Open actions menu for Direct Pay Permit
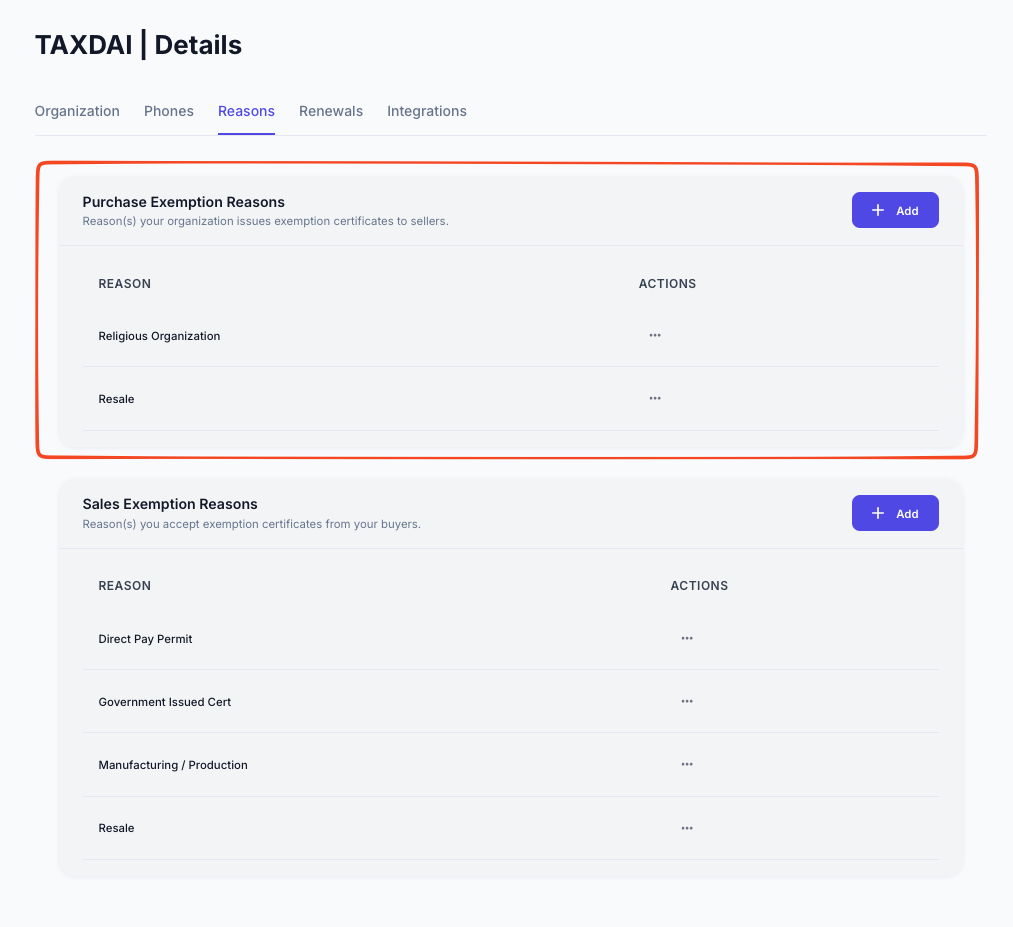 pyautogui.click(x=687, y=638)
